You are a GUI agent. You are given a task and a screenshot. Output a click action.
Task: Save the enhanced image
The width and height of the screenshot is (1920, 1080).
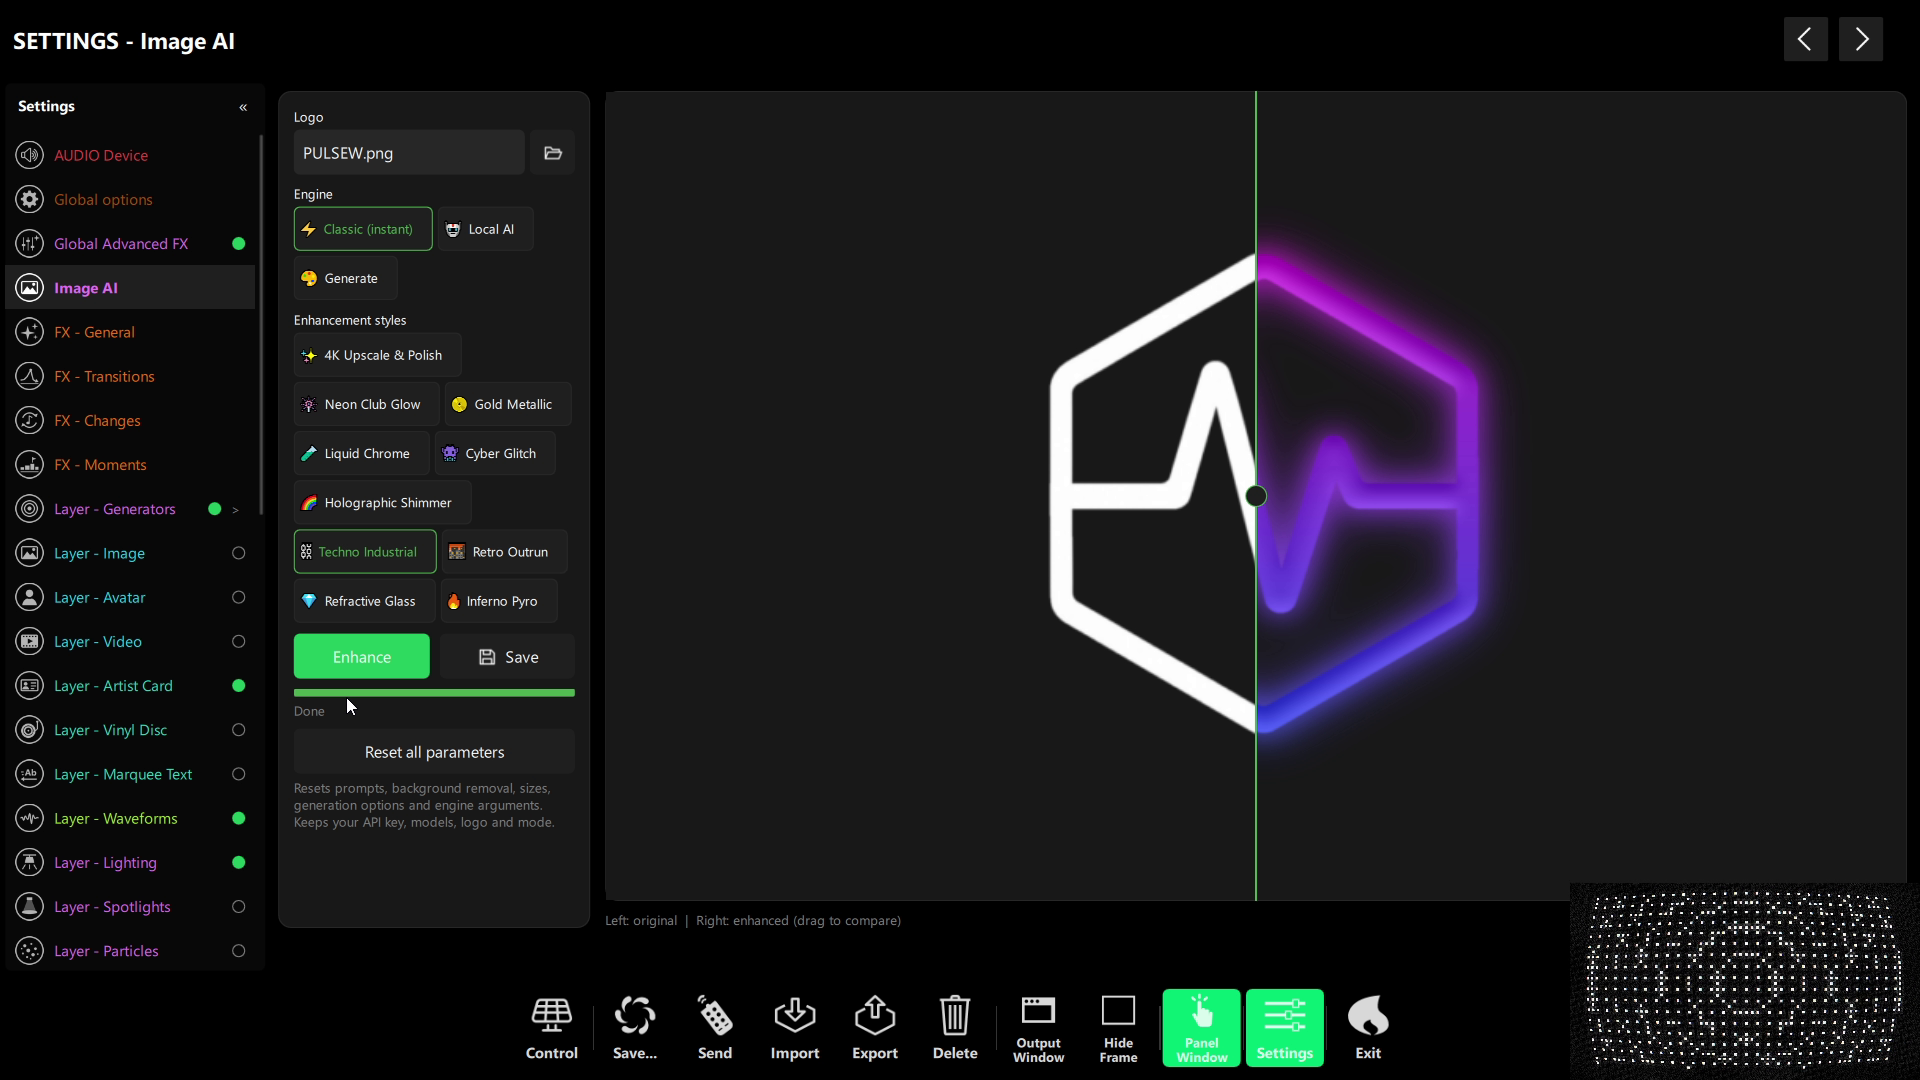(507, 657)
